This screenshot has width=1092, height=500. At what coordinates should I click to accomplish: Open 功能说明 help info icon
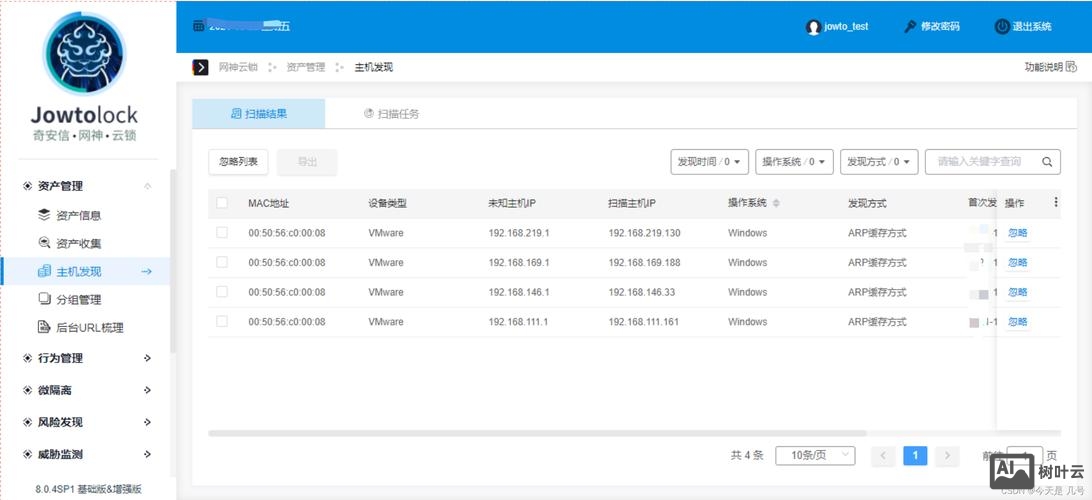pyautogui.click(x=1071, y=67)
